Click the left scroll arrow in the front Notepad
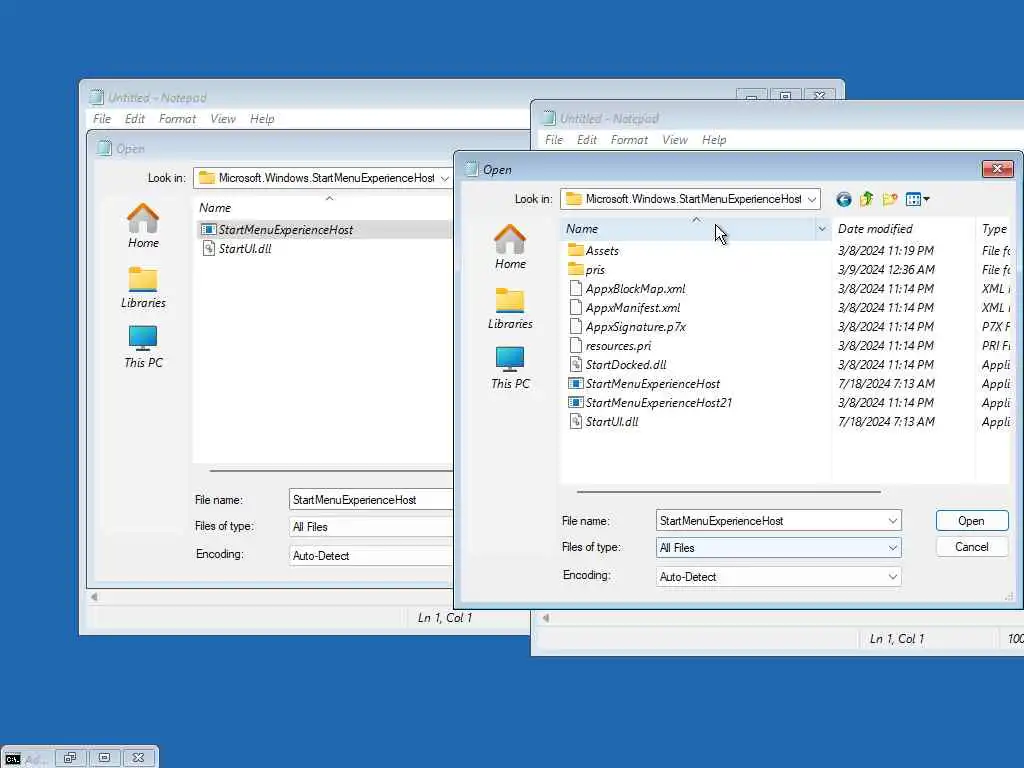 tap(546, 618)
